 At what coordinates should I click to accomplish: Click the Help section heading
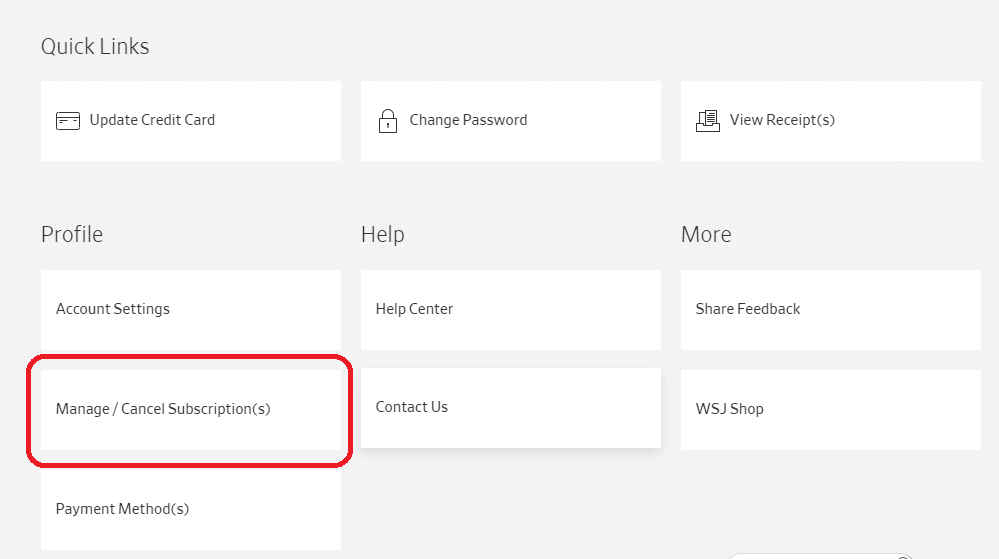click(x=382, y=234)
